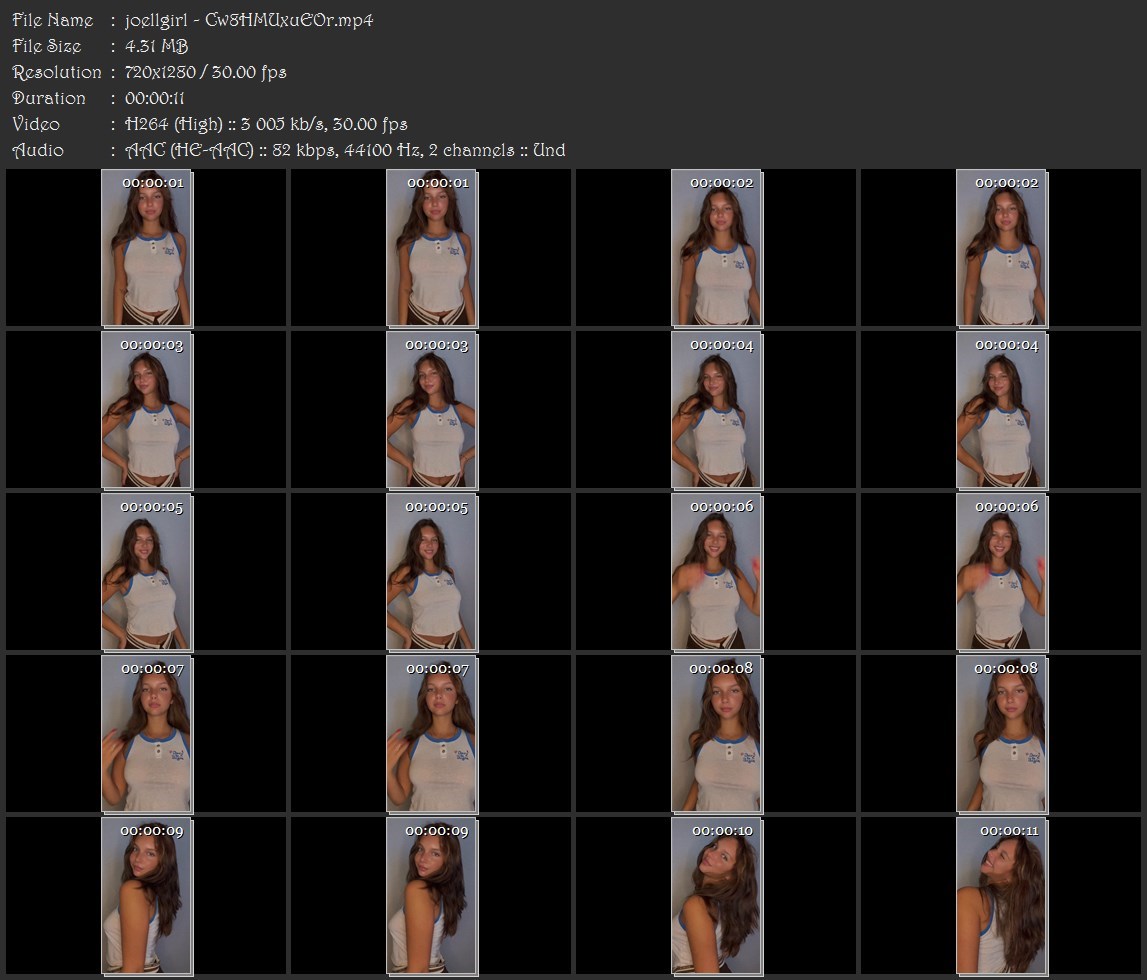Select the first thumbnail stamped 00:00:08
1147x980 pixels.
(x=717, y=734)
